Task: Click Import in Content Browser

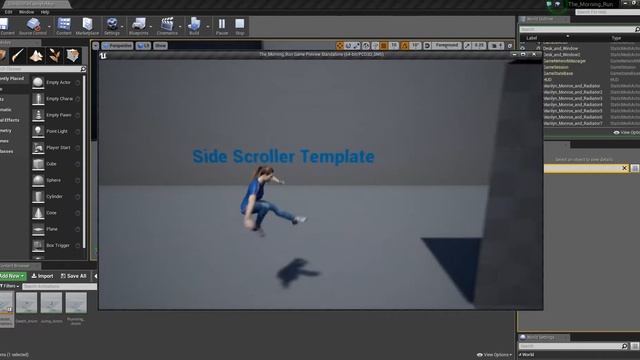Action: pyautogui.click(x=42, y=276)
